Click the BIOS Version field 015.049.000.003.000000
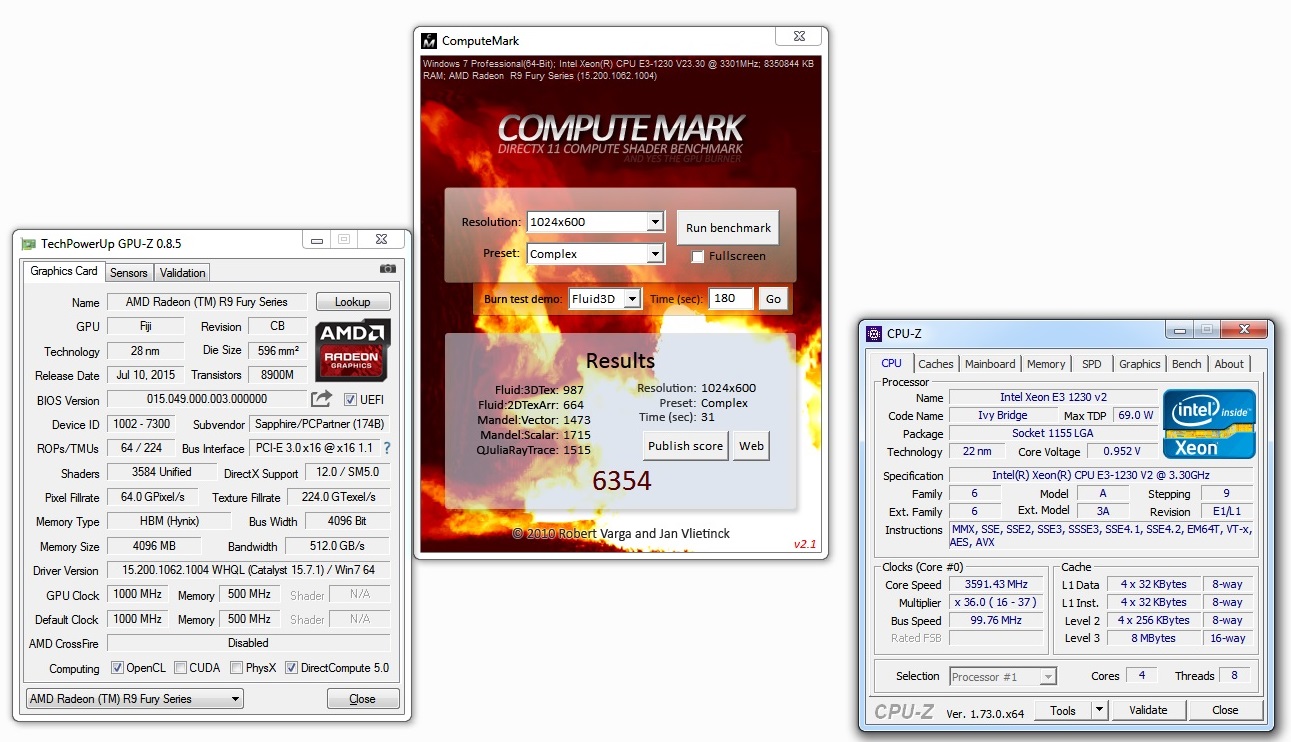The height and width of the screenshot is (742, 1291). pos(207,400)
